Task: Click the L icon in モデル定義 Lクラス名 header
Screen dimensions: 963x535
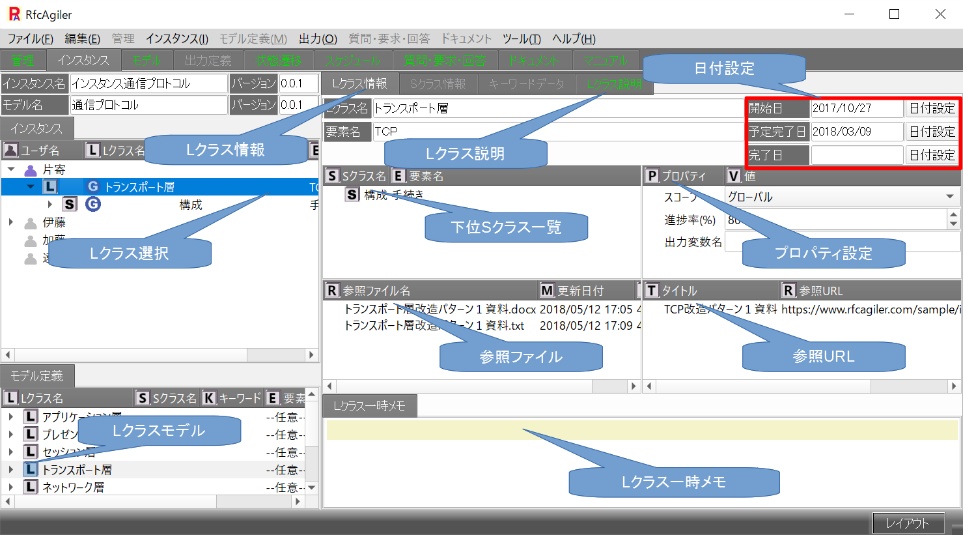Action: (x=10, y=398)
